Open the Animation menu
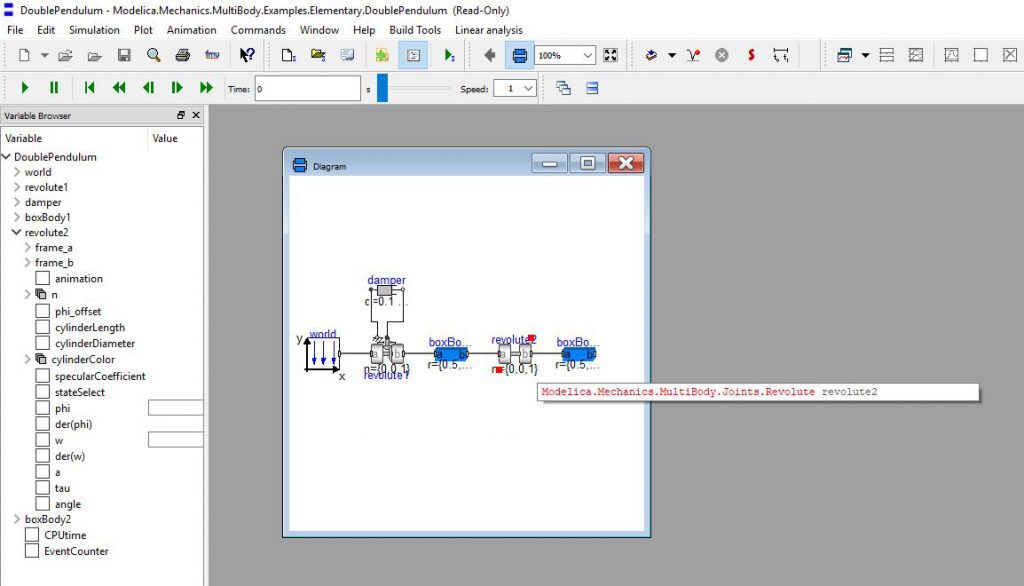 pos(191,30)
